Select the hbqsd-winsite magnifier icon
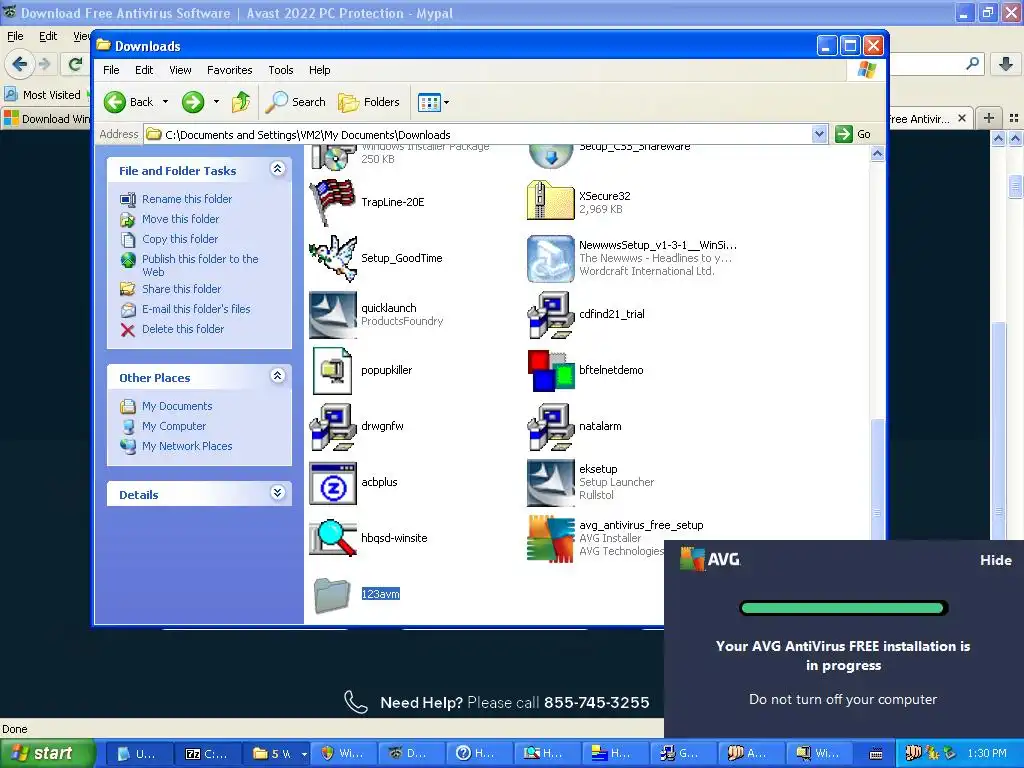The image size is (1024, 768). [x=333, y=538]
